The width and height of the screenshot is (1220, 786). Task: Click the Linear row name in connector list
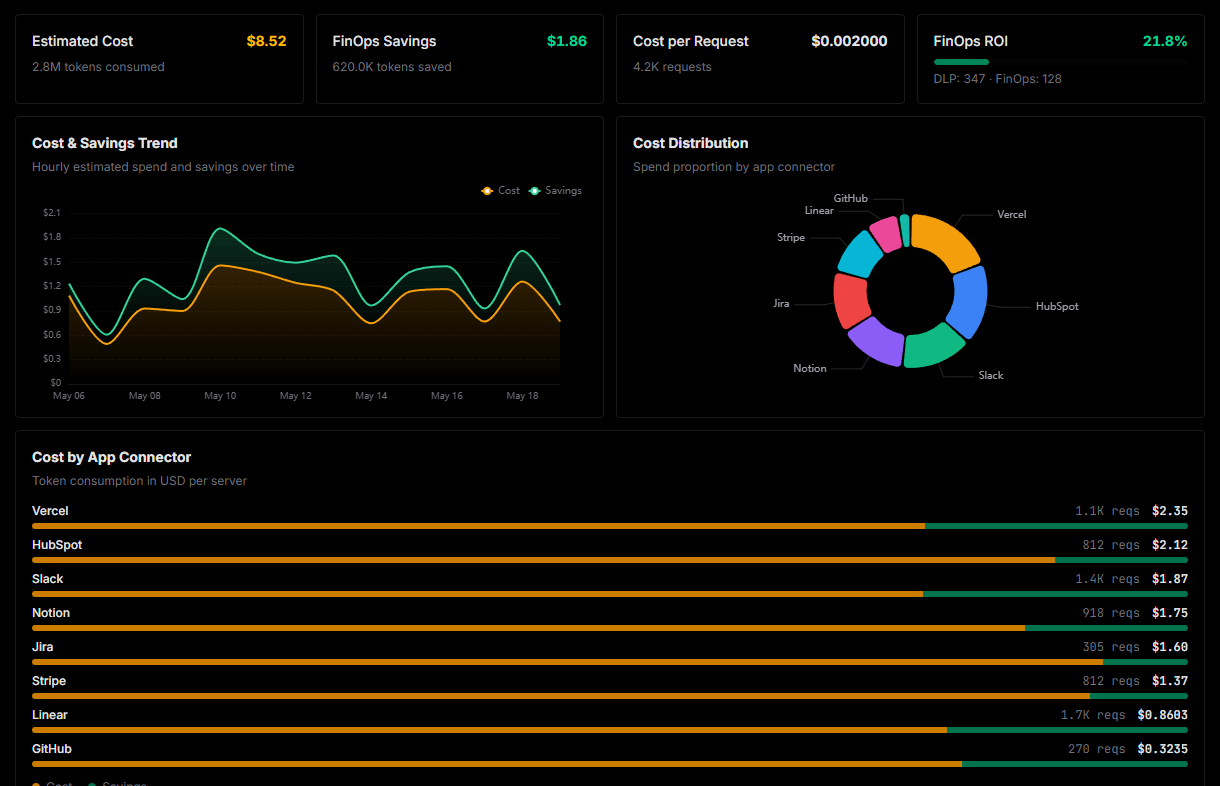50,715
